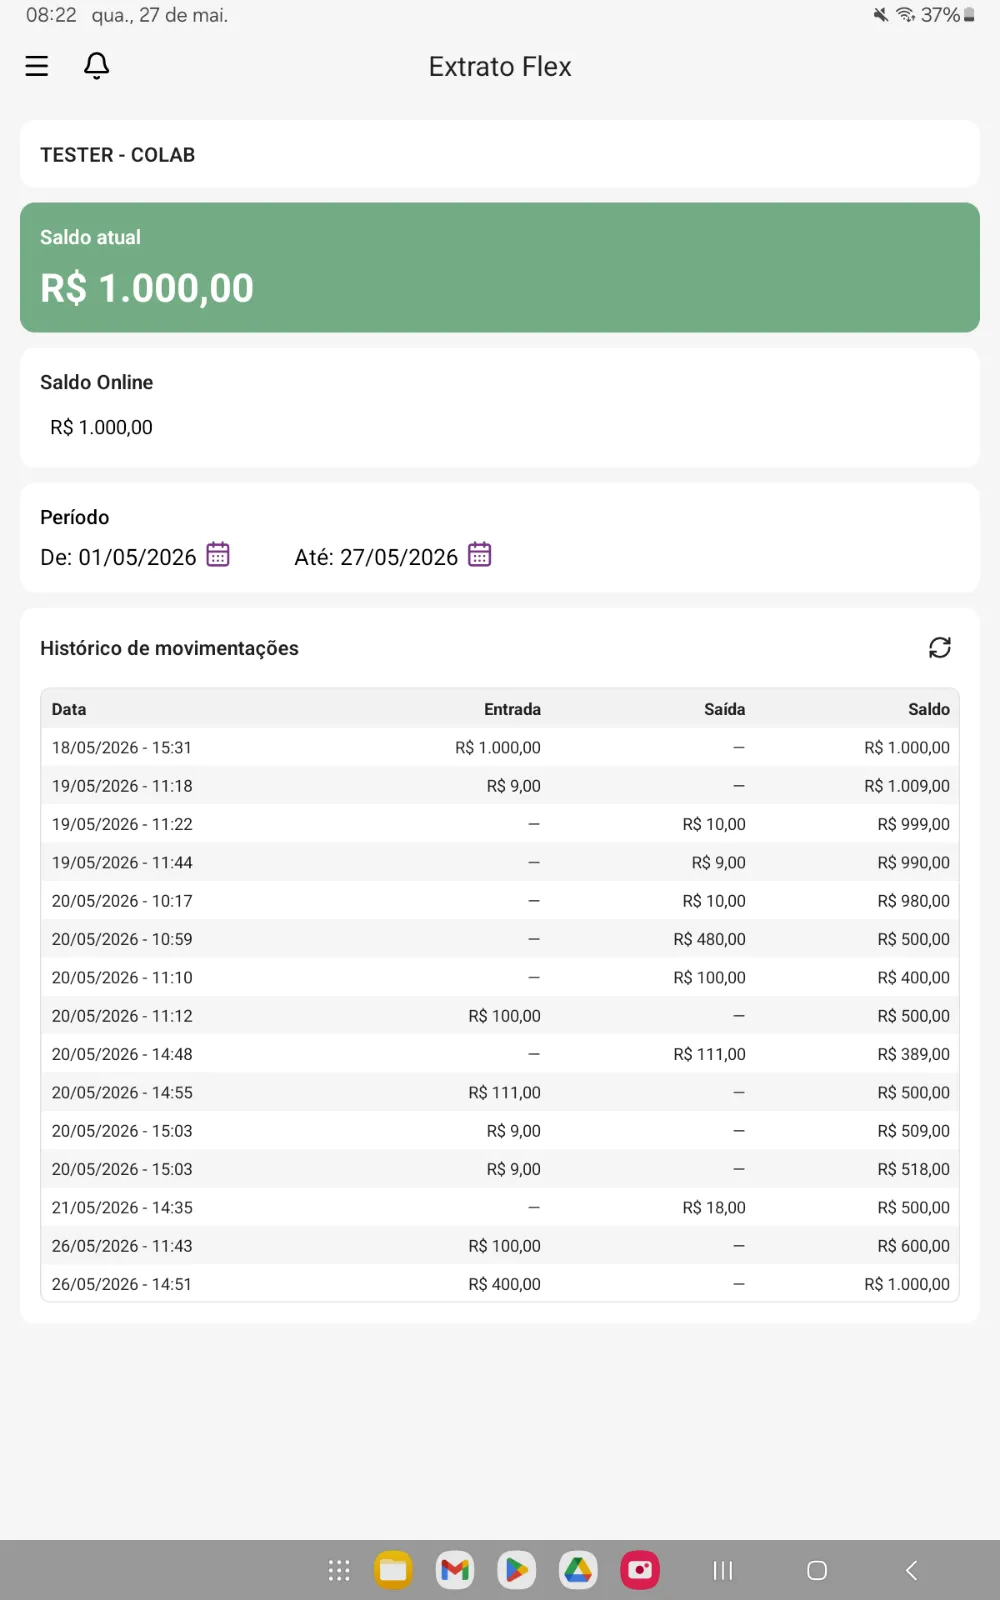
Task: Click the R$ 600,00 Saldo value
Action: click(x=914, y=1246)
